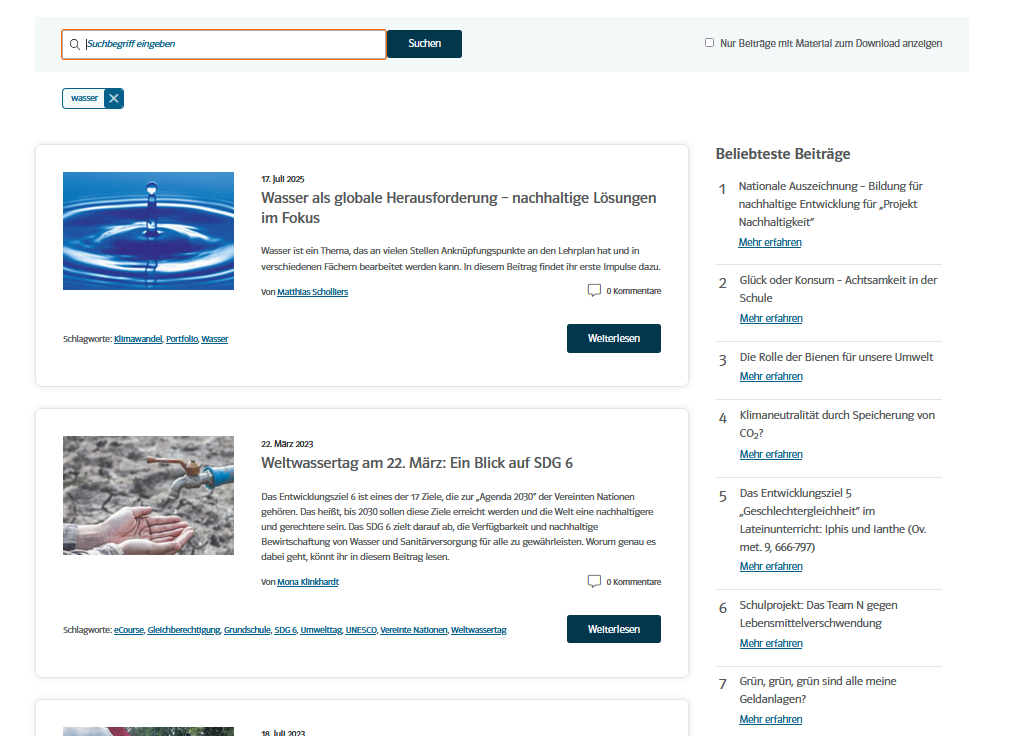
Task: Click 'Die Rolle der Bienen für unsere Umwelt' text
Action: [x=836, y=357]
